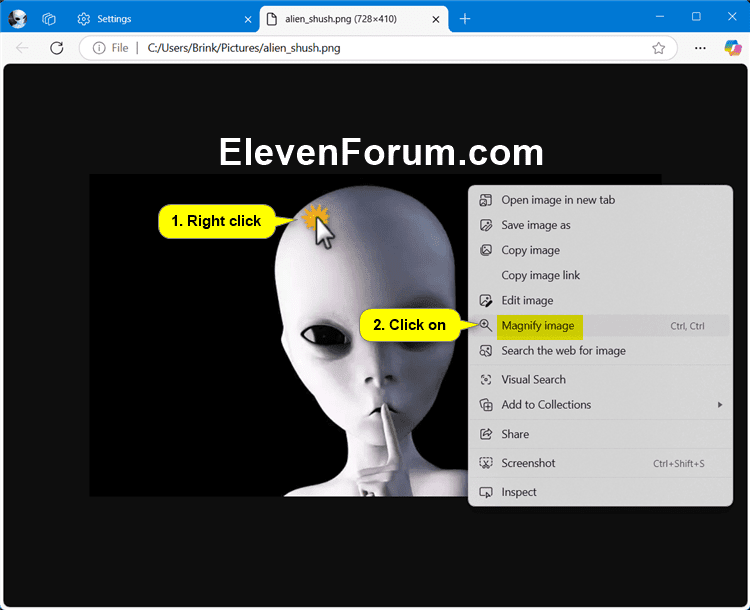Image resolution: width=750 pixels, height=610 pixels.
Task: Click the Magnify image magnifier icon
Action: [485, 325]
